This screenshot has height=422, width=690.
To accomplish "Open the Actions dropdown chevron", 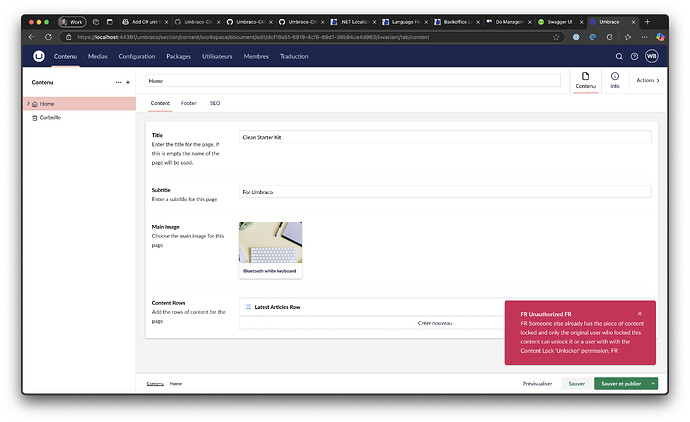I will (658, 81).
